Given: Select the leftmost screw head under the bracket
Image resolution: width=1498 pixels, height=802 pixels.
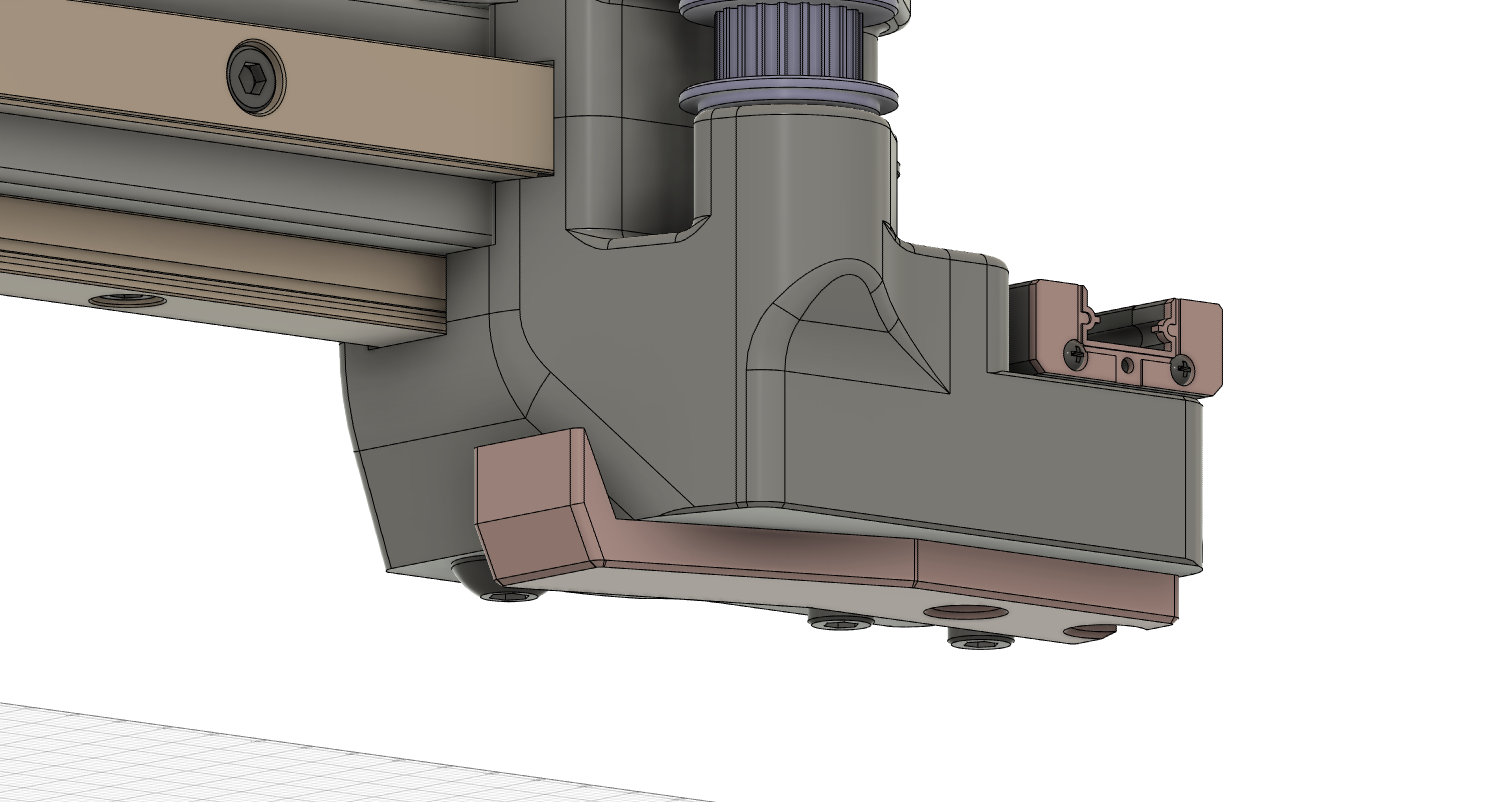Looking at the screenshot, I should coord(510,596).
